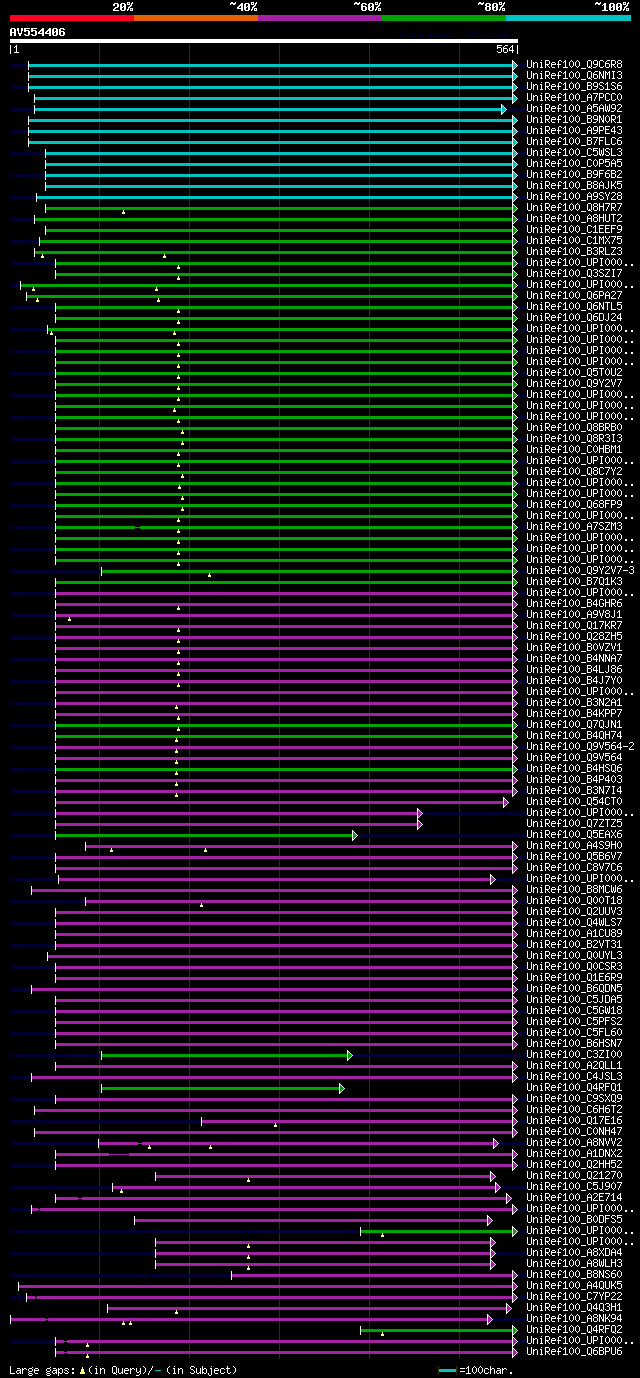Select the UniRef100_Q8R3I3 label

[574, 438]
